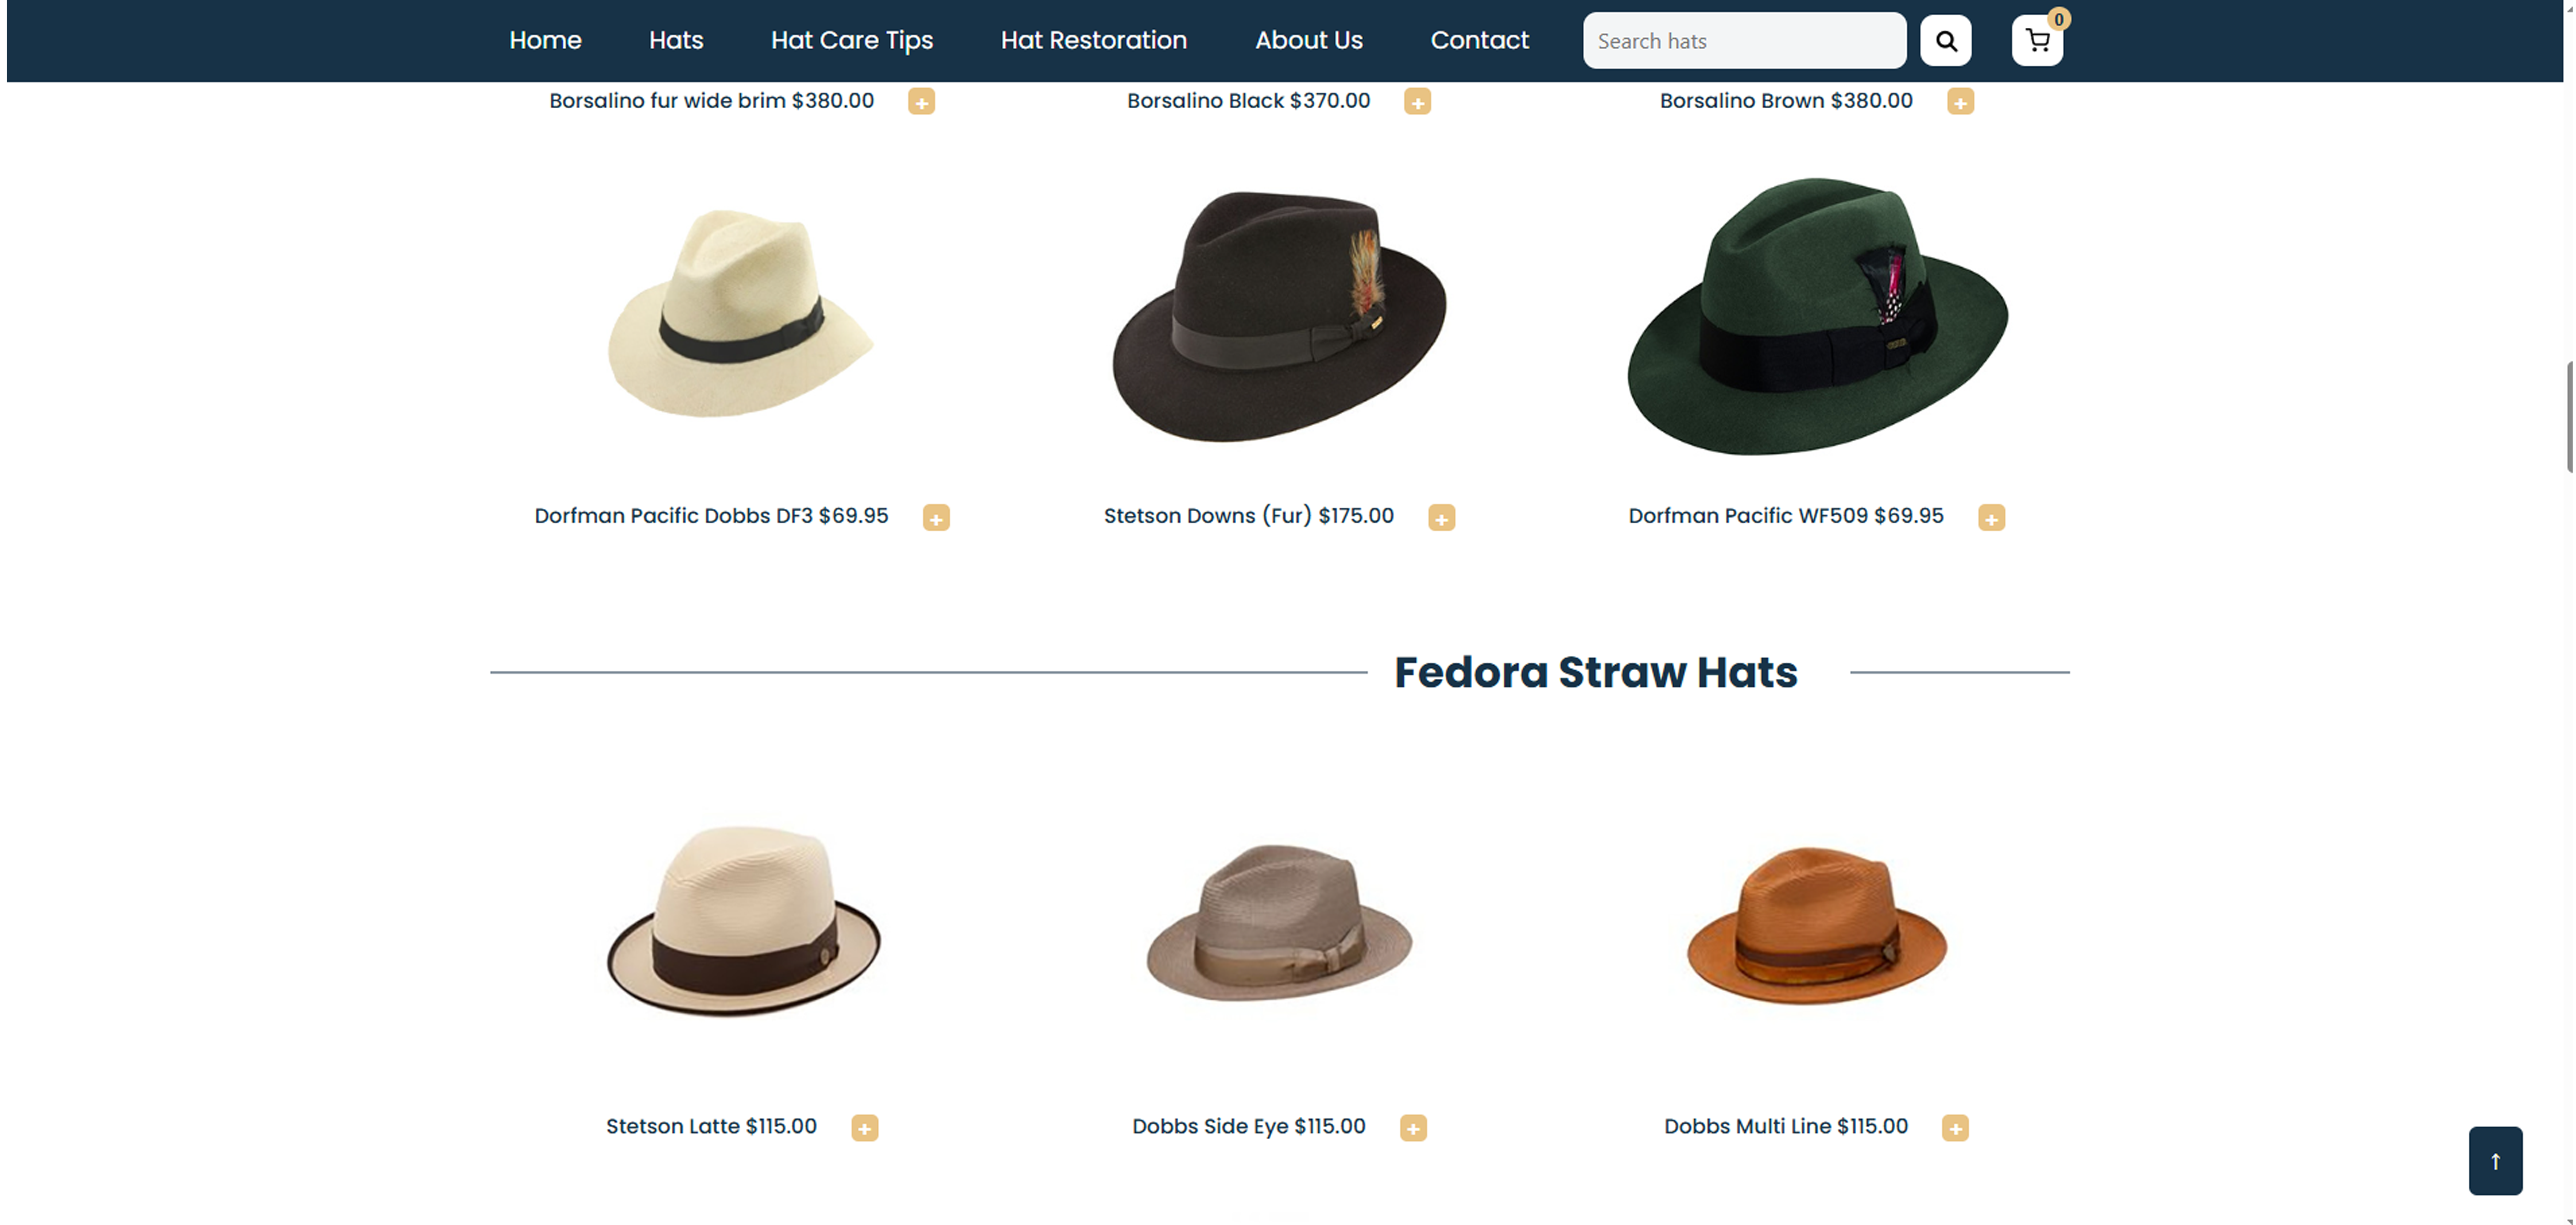This screenshot has height=1225, width=2576.
Task: Add Dobbs Side Eye to cart
Action: click(1413, 1128)
